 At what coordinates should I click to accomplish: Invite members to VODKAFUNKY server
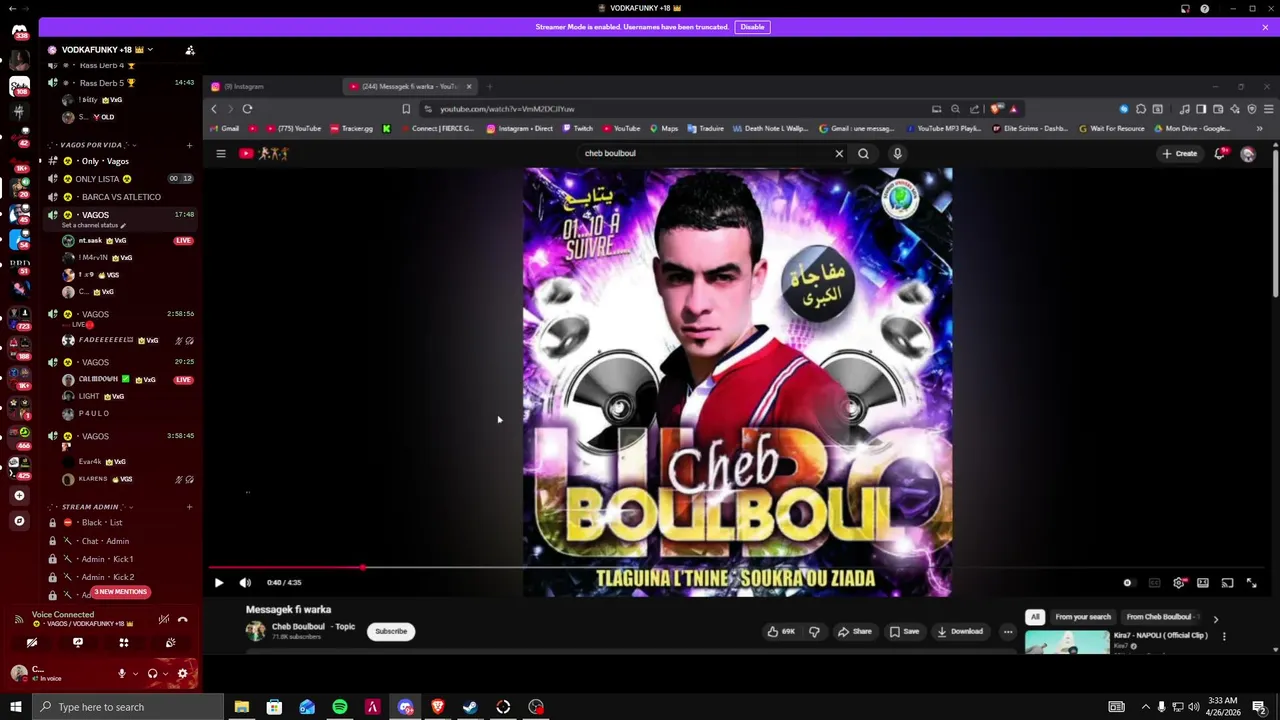coord(190,50)
